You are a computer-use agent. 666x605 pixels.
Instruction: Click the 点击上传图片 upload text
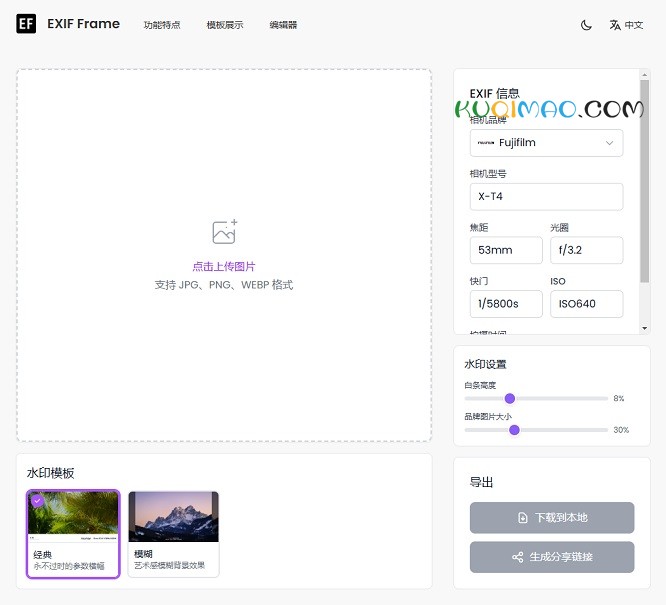[224, 266]
